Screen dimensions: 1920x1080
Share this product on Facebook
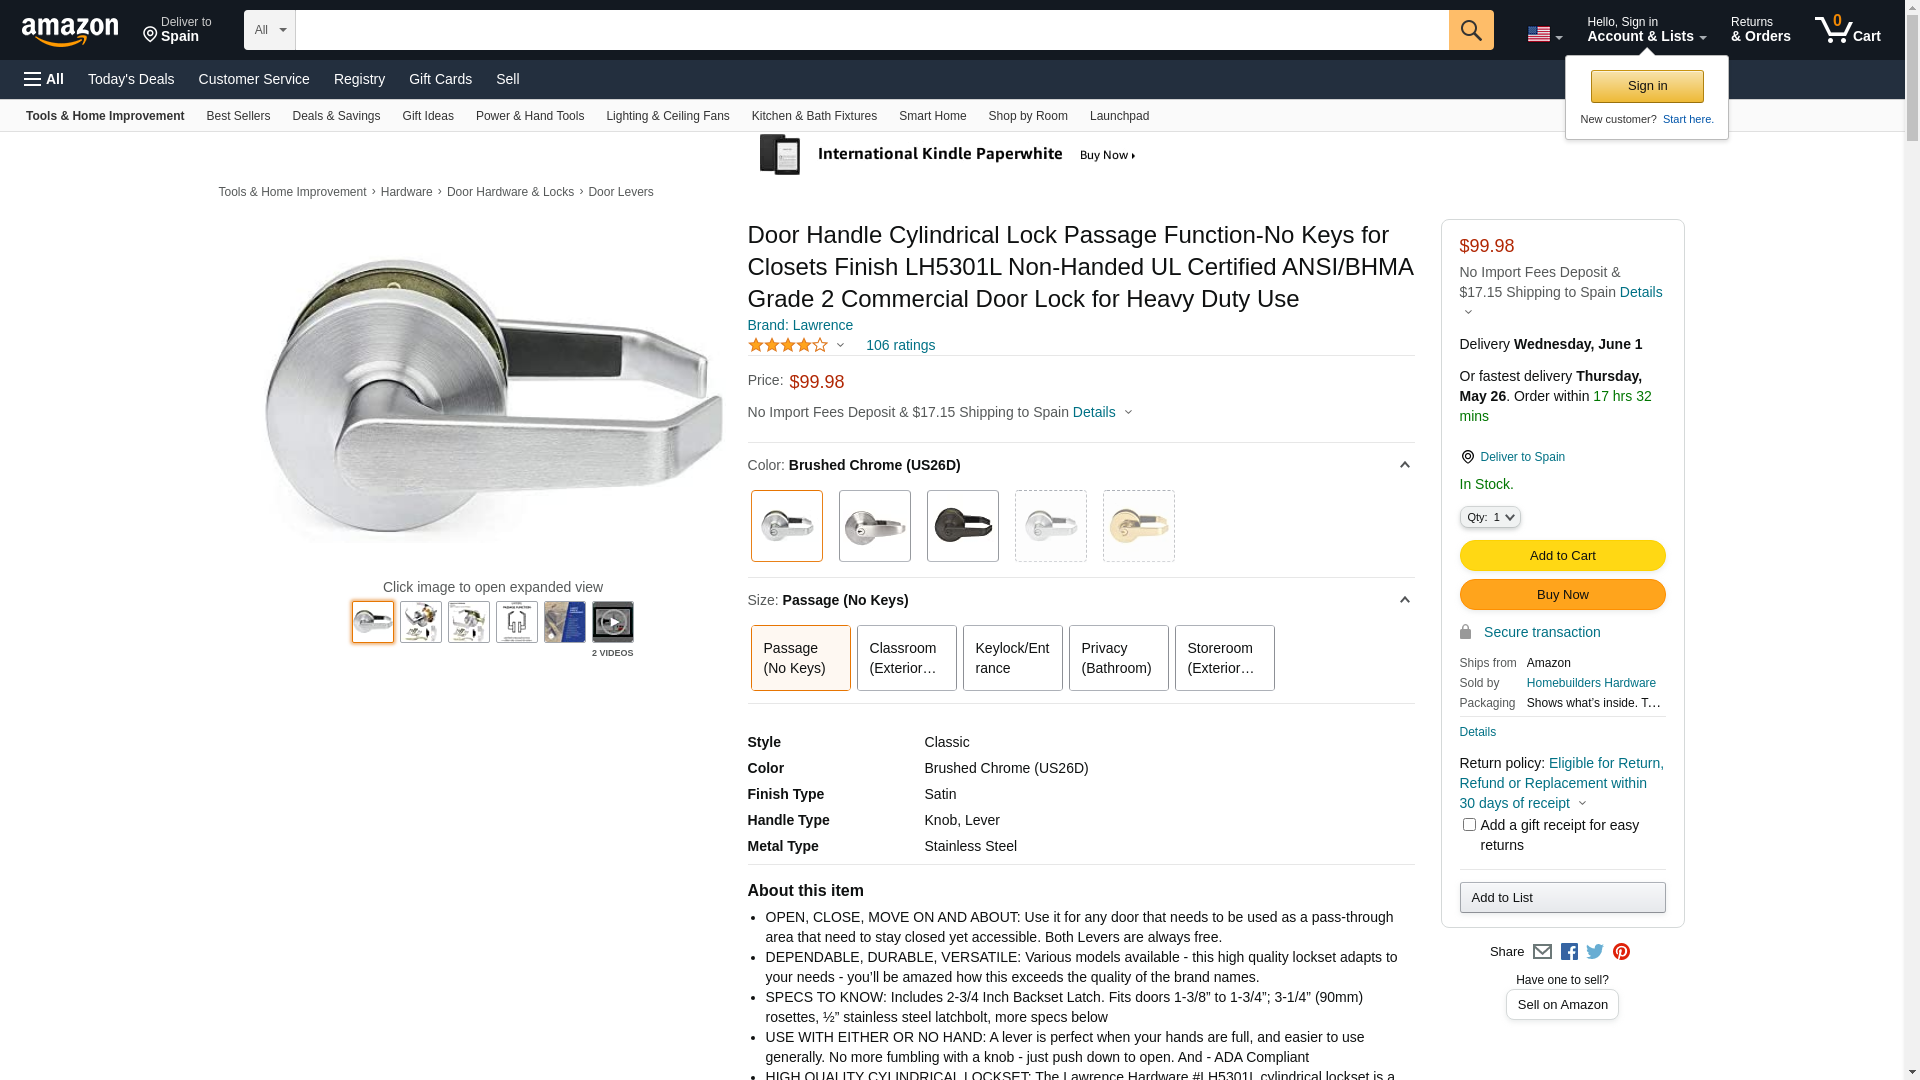[x=1569, y=952]
